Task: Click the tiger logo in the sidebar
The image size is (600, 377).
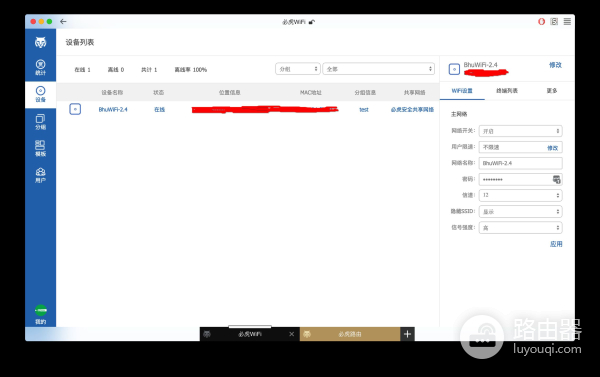Action: tap(41, 42)
